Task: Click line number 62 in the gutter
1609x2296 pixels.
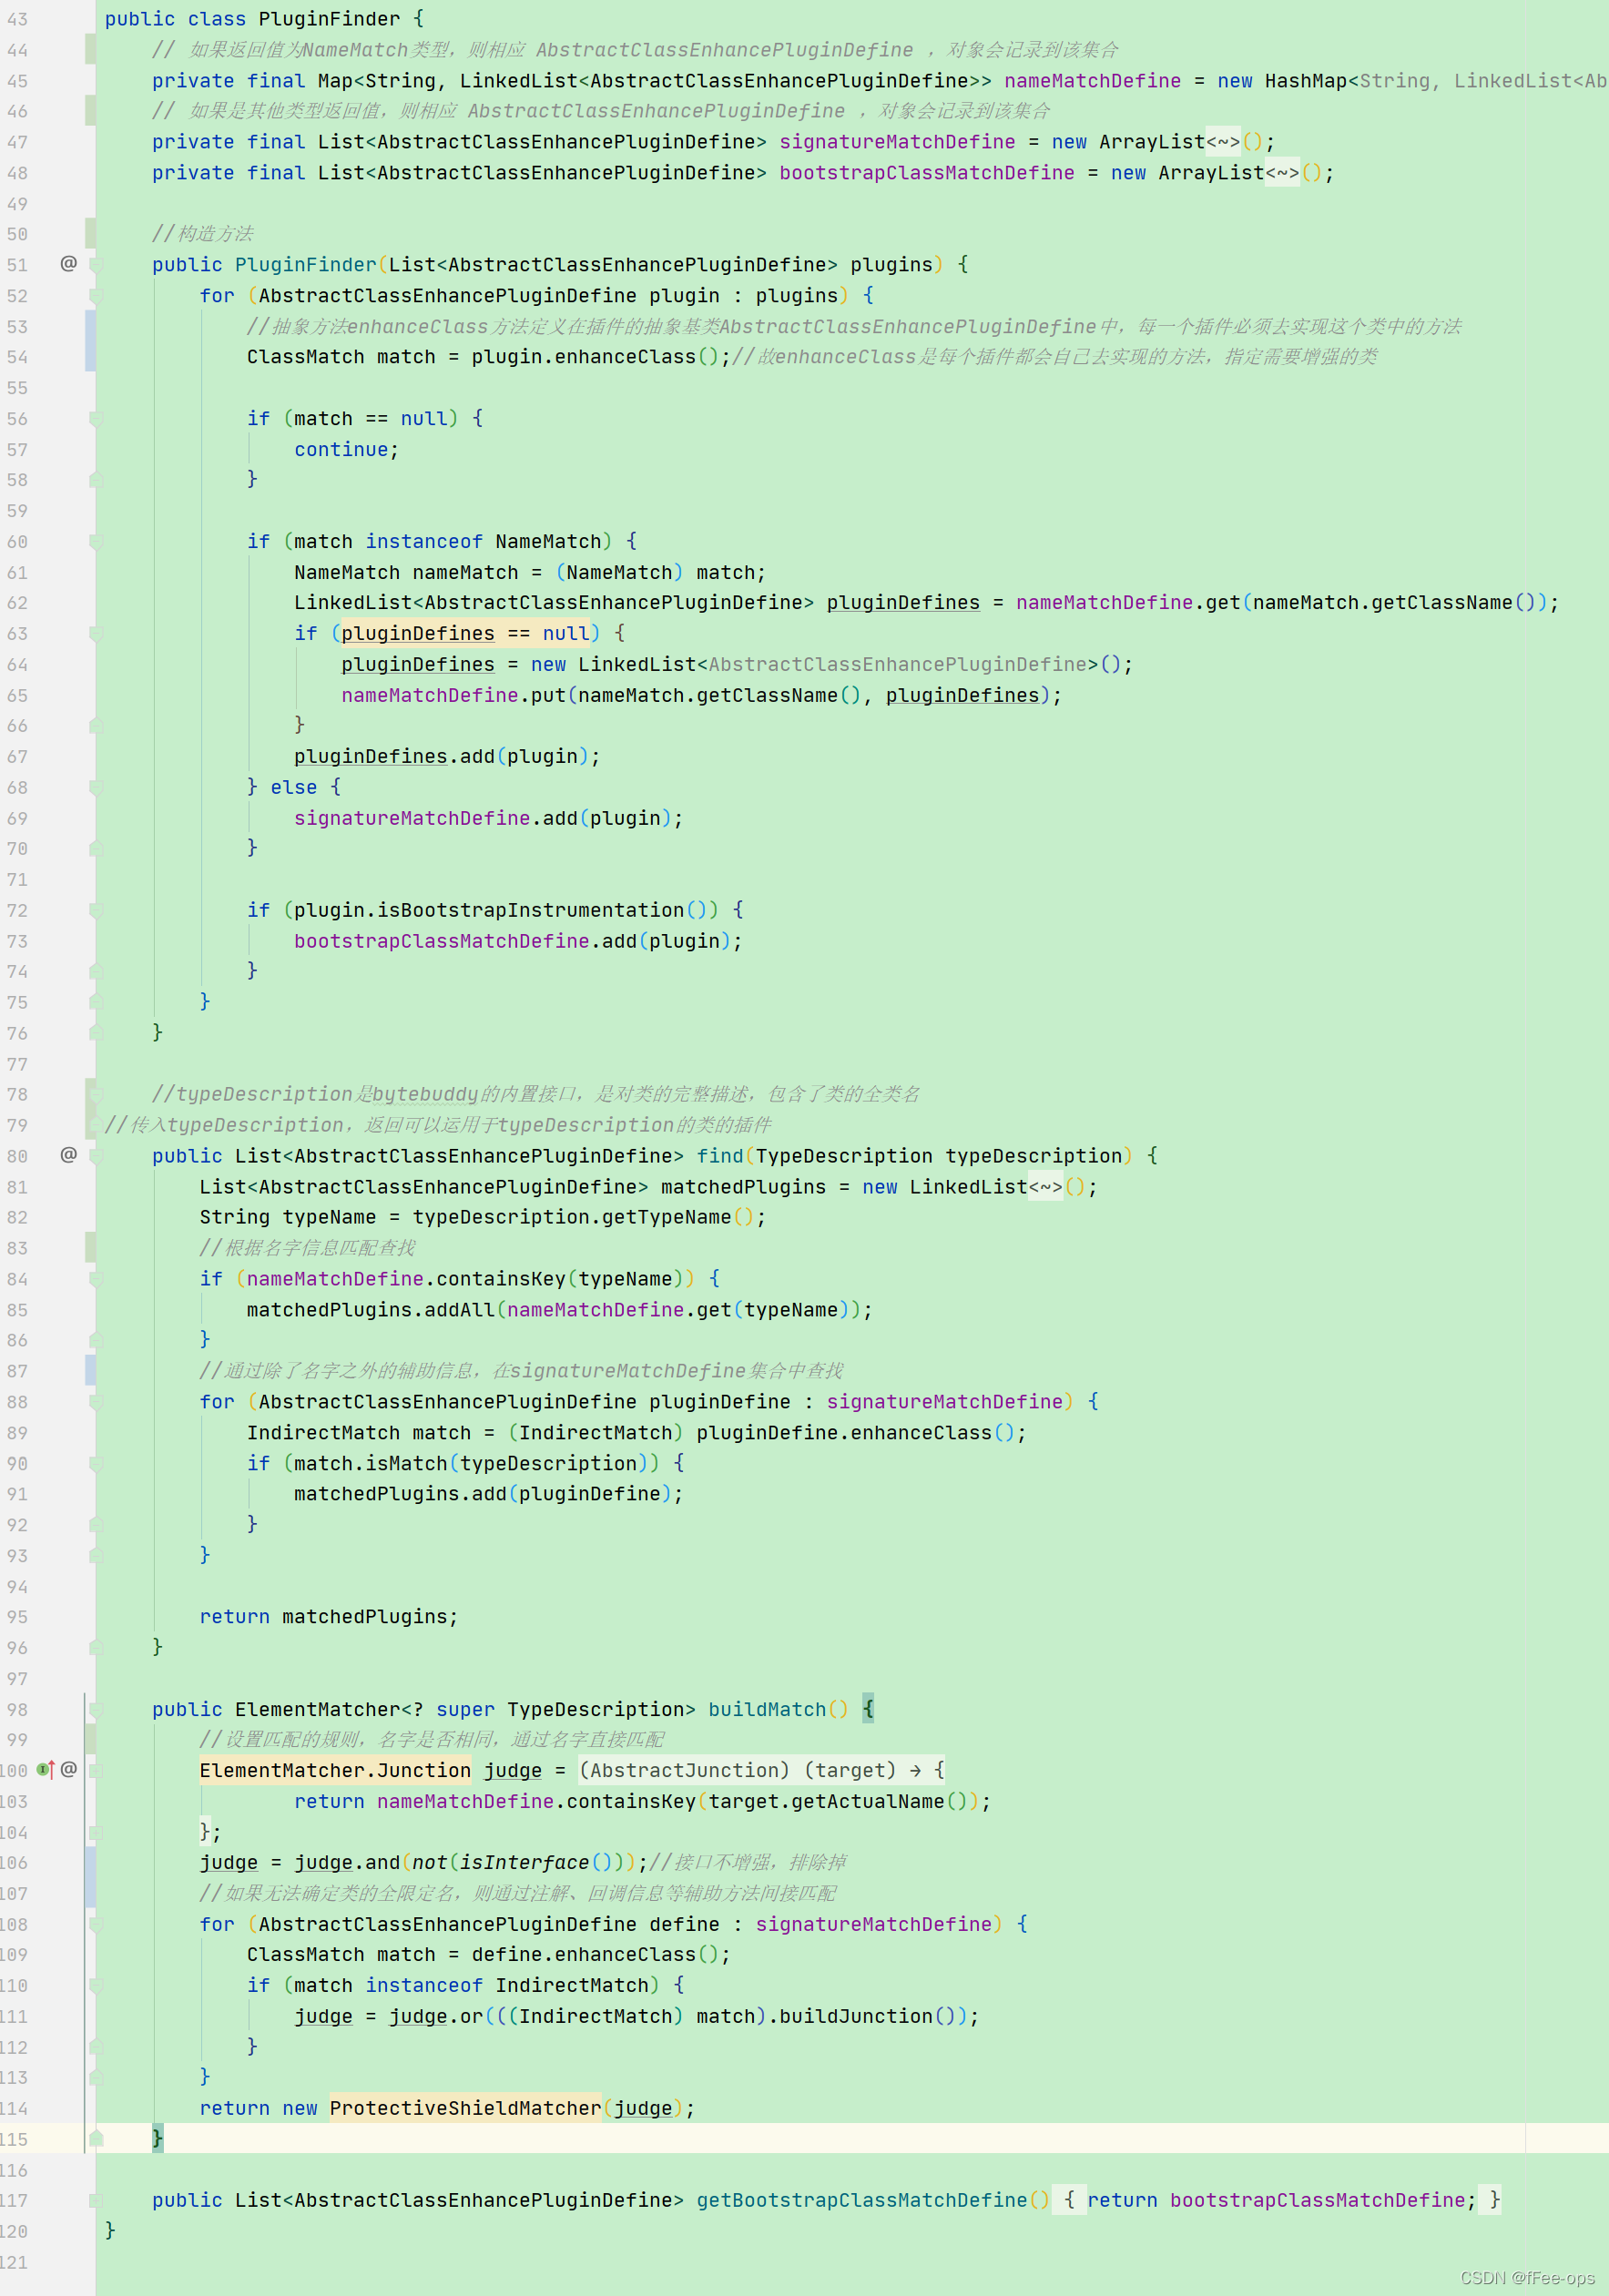Action: pyautogui.click(x=18, y=603)
